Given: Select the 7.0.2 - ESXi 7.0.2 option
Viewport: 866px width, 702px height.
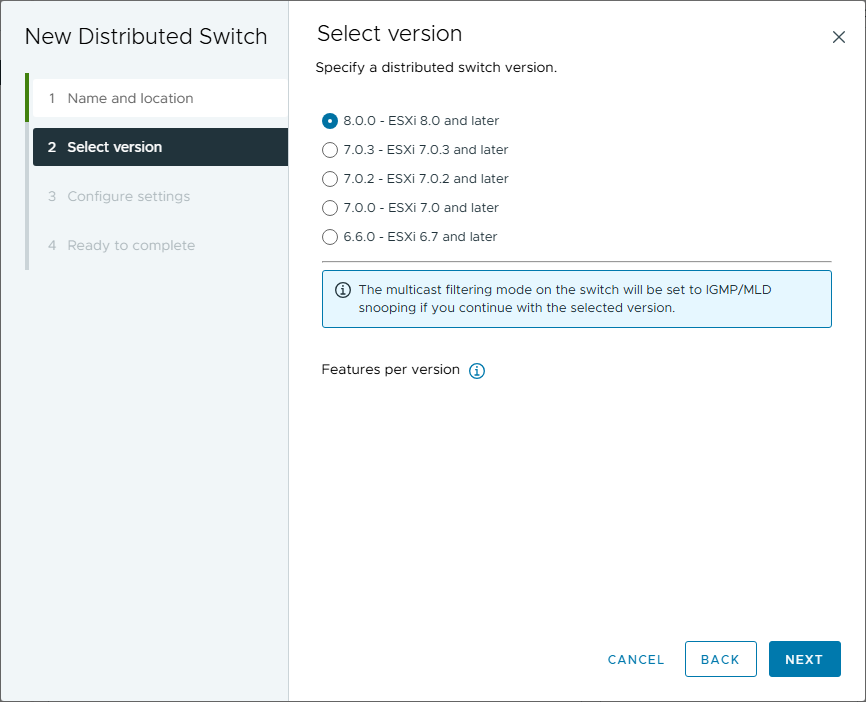Looking at the screenshot, I should (x=330, y=179).
